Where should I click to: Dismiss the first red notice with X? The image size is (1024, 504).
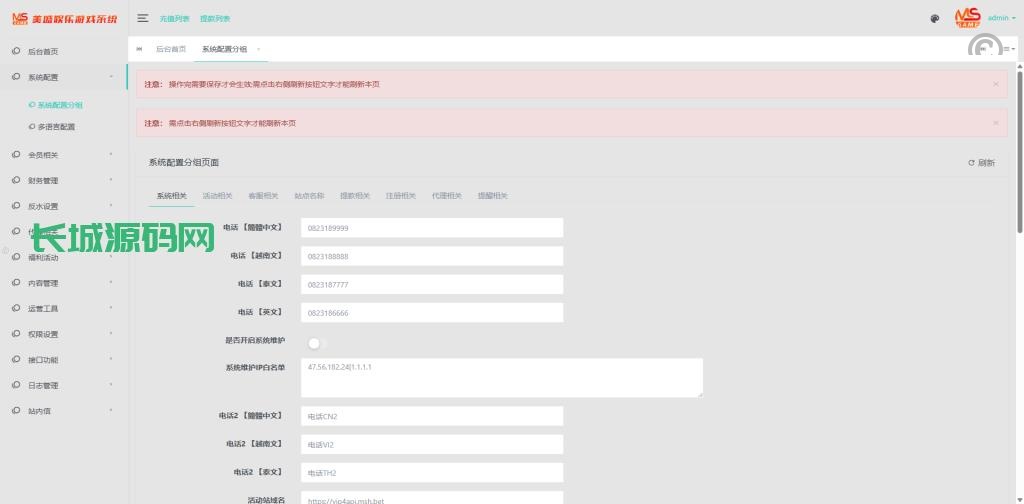tap(995, 84)
